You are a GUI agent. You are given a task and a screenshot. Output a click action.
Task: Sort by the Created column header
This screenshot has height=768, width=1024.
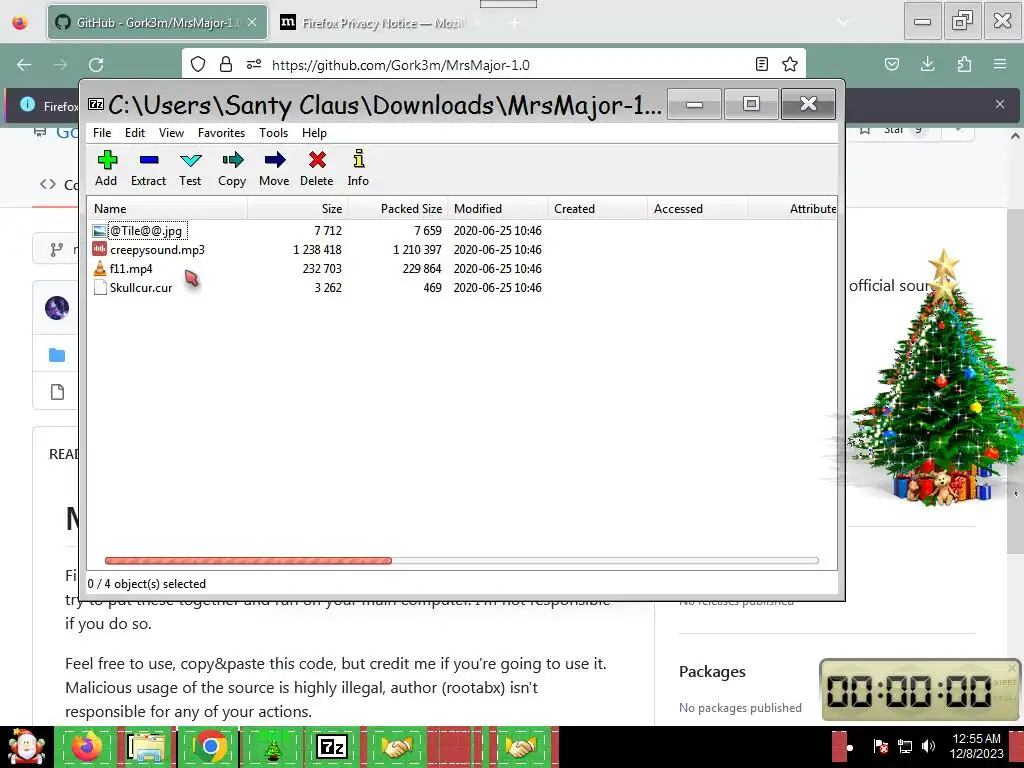[598, 209]
